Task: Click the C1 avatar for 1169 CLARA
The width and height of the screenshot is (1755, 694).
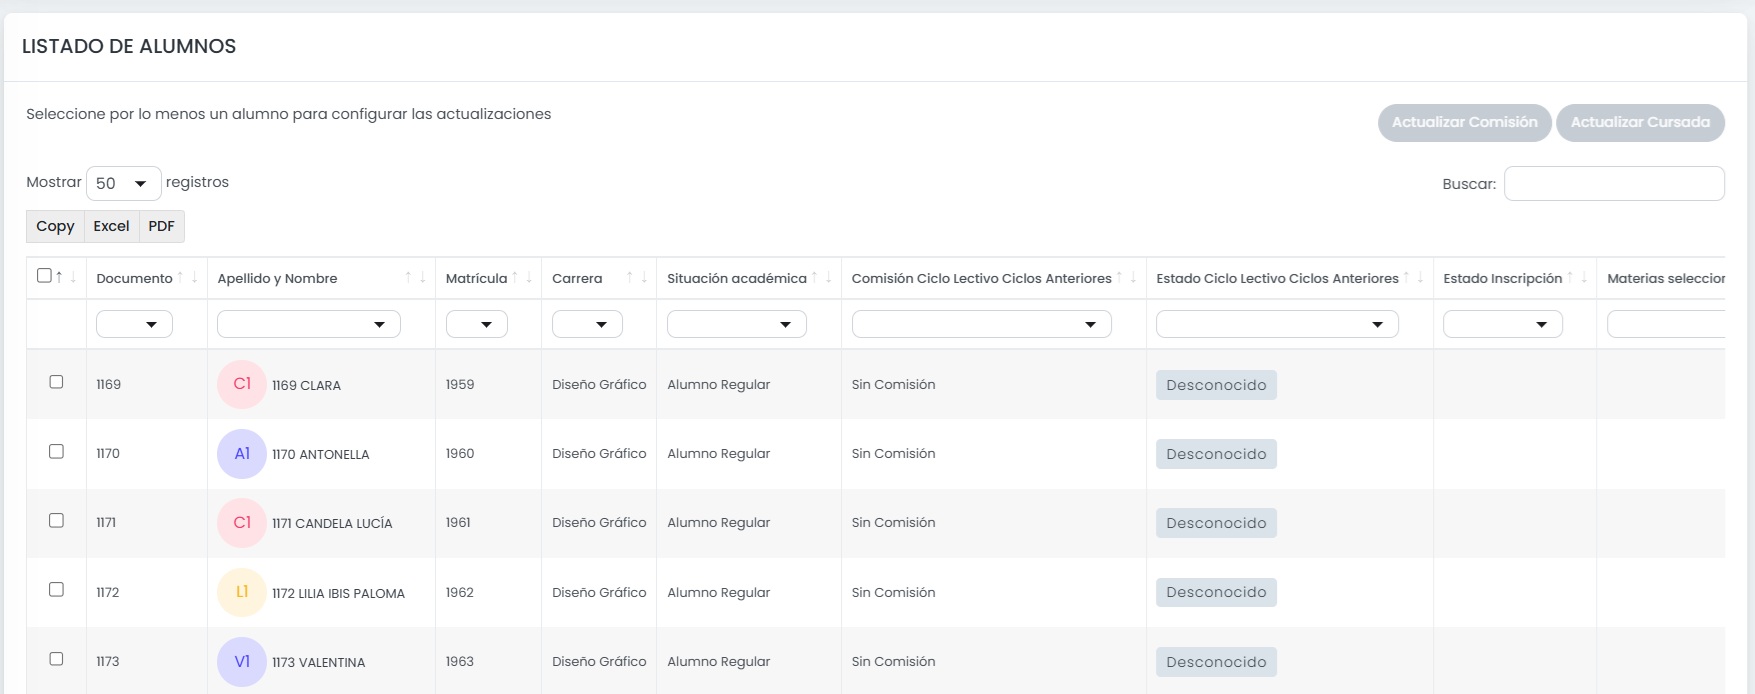Action: coord(242,384)
